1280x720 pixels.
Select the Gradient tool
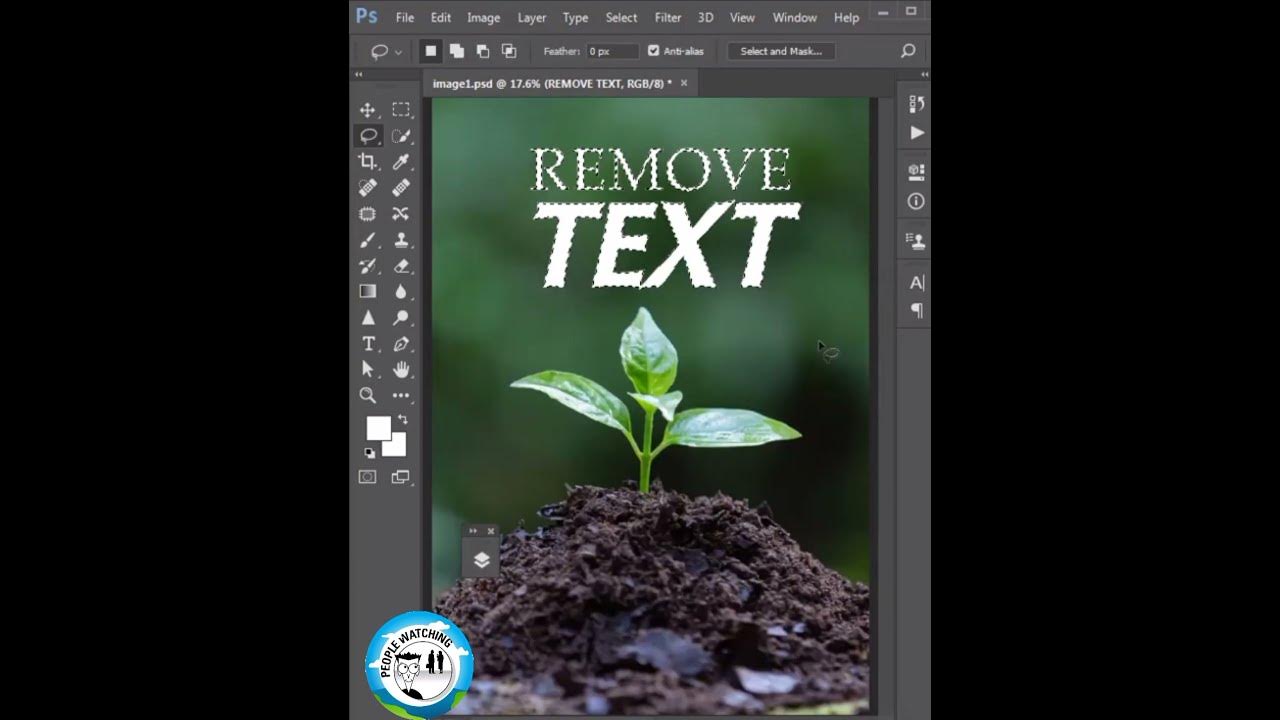pos(367,292)
